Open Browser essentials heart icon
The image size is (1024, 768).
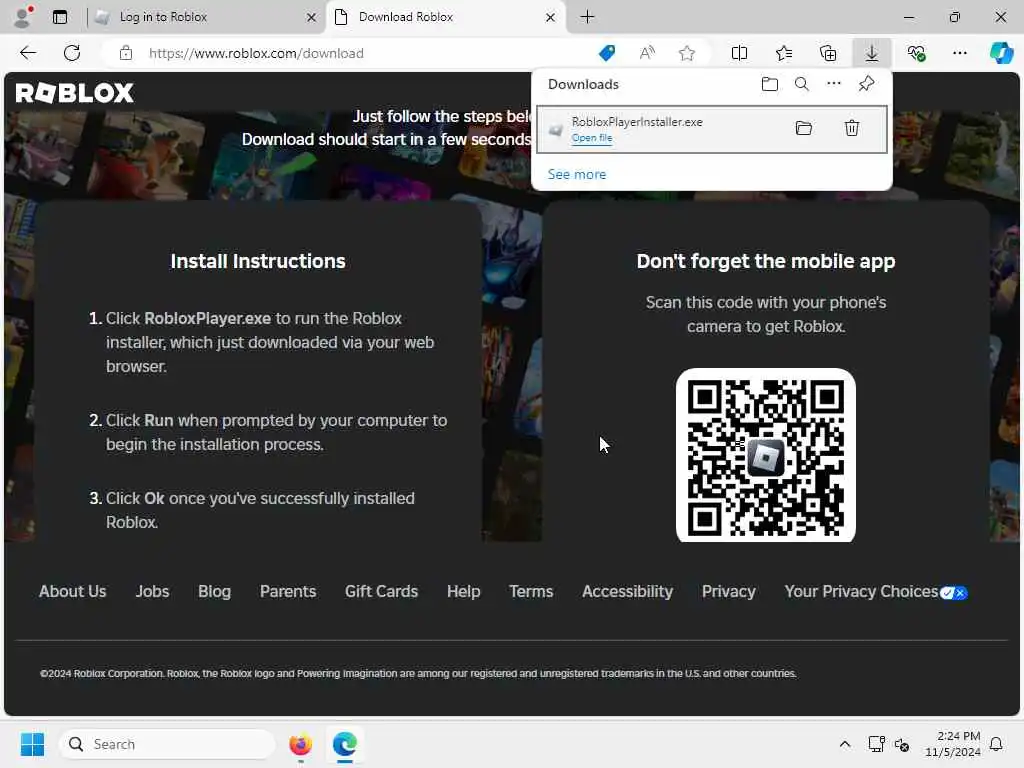click(916, 53)
